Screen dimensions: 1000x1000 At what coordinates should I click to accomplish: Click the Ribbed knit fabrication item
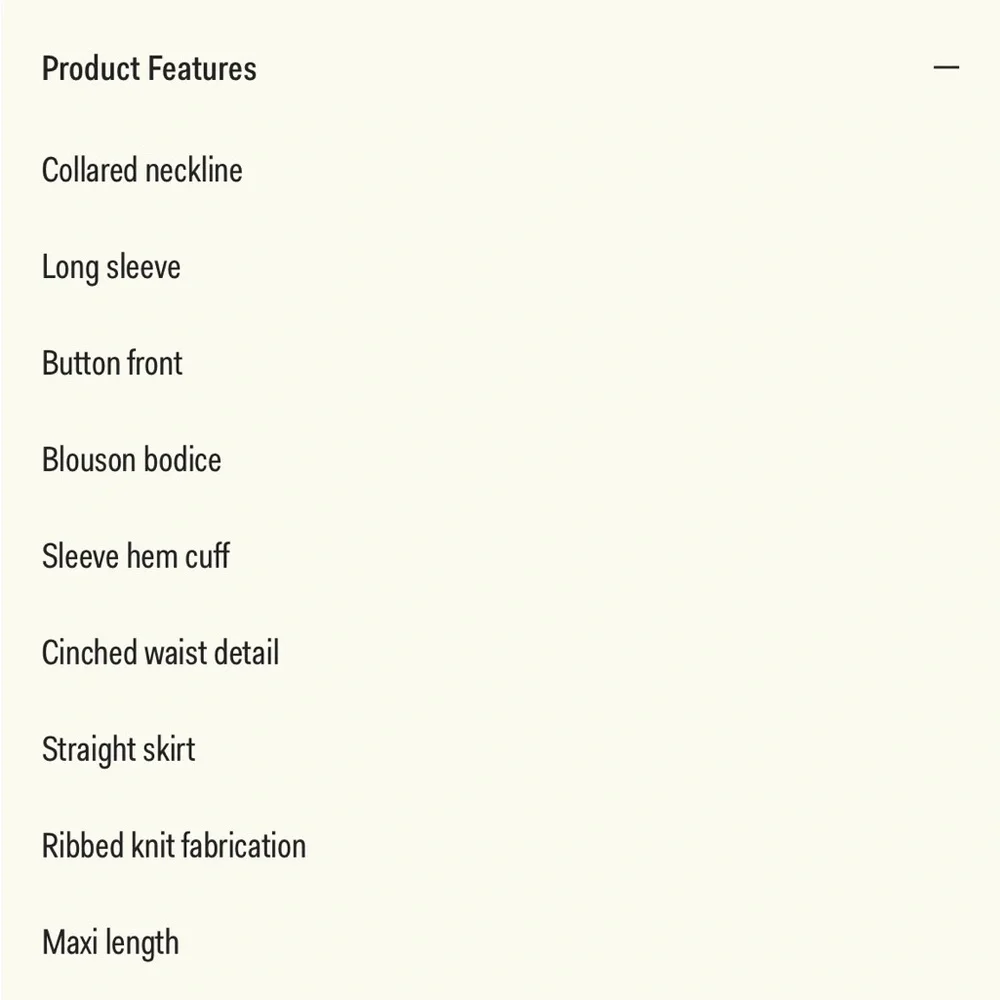174,846
